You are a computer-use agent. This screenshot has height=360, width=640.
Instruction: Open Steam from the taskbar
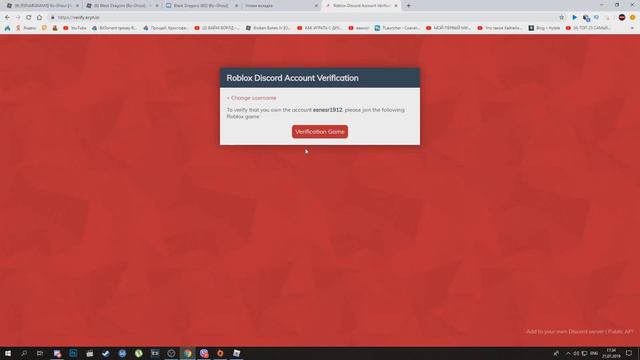click(x=106, y=353)
